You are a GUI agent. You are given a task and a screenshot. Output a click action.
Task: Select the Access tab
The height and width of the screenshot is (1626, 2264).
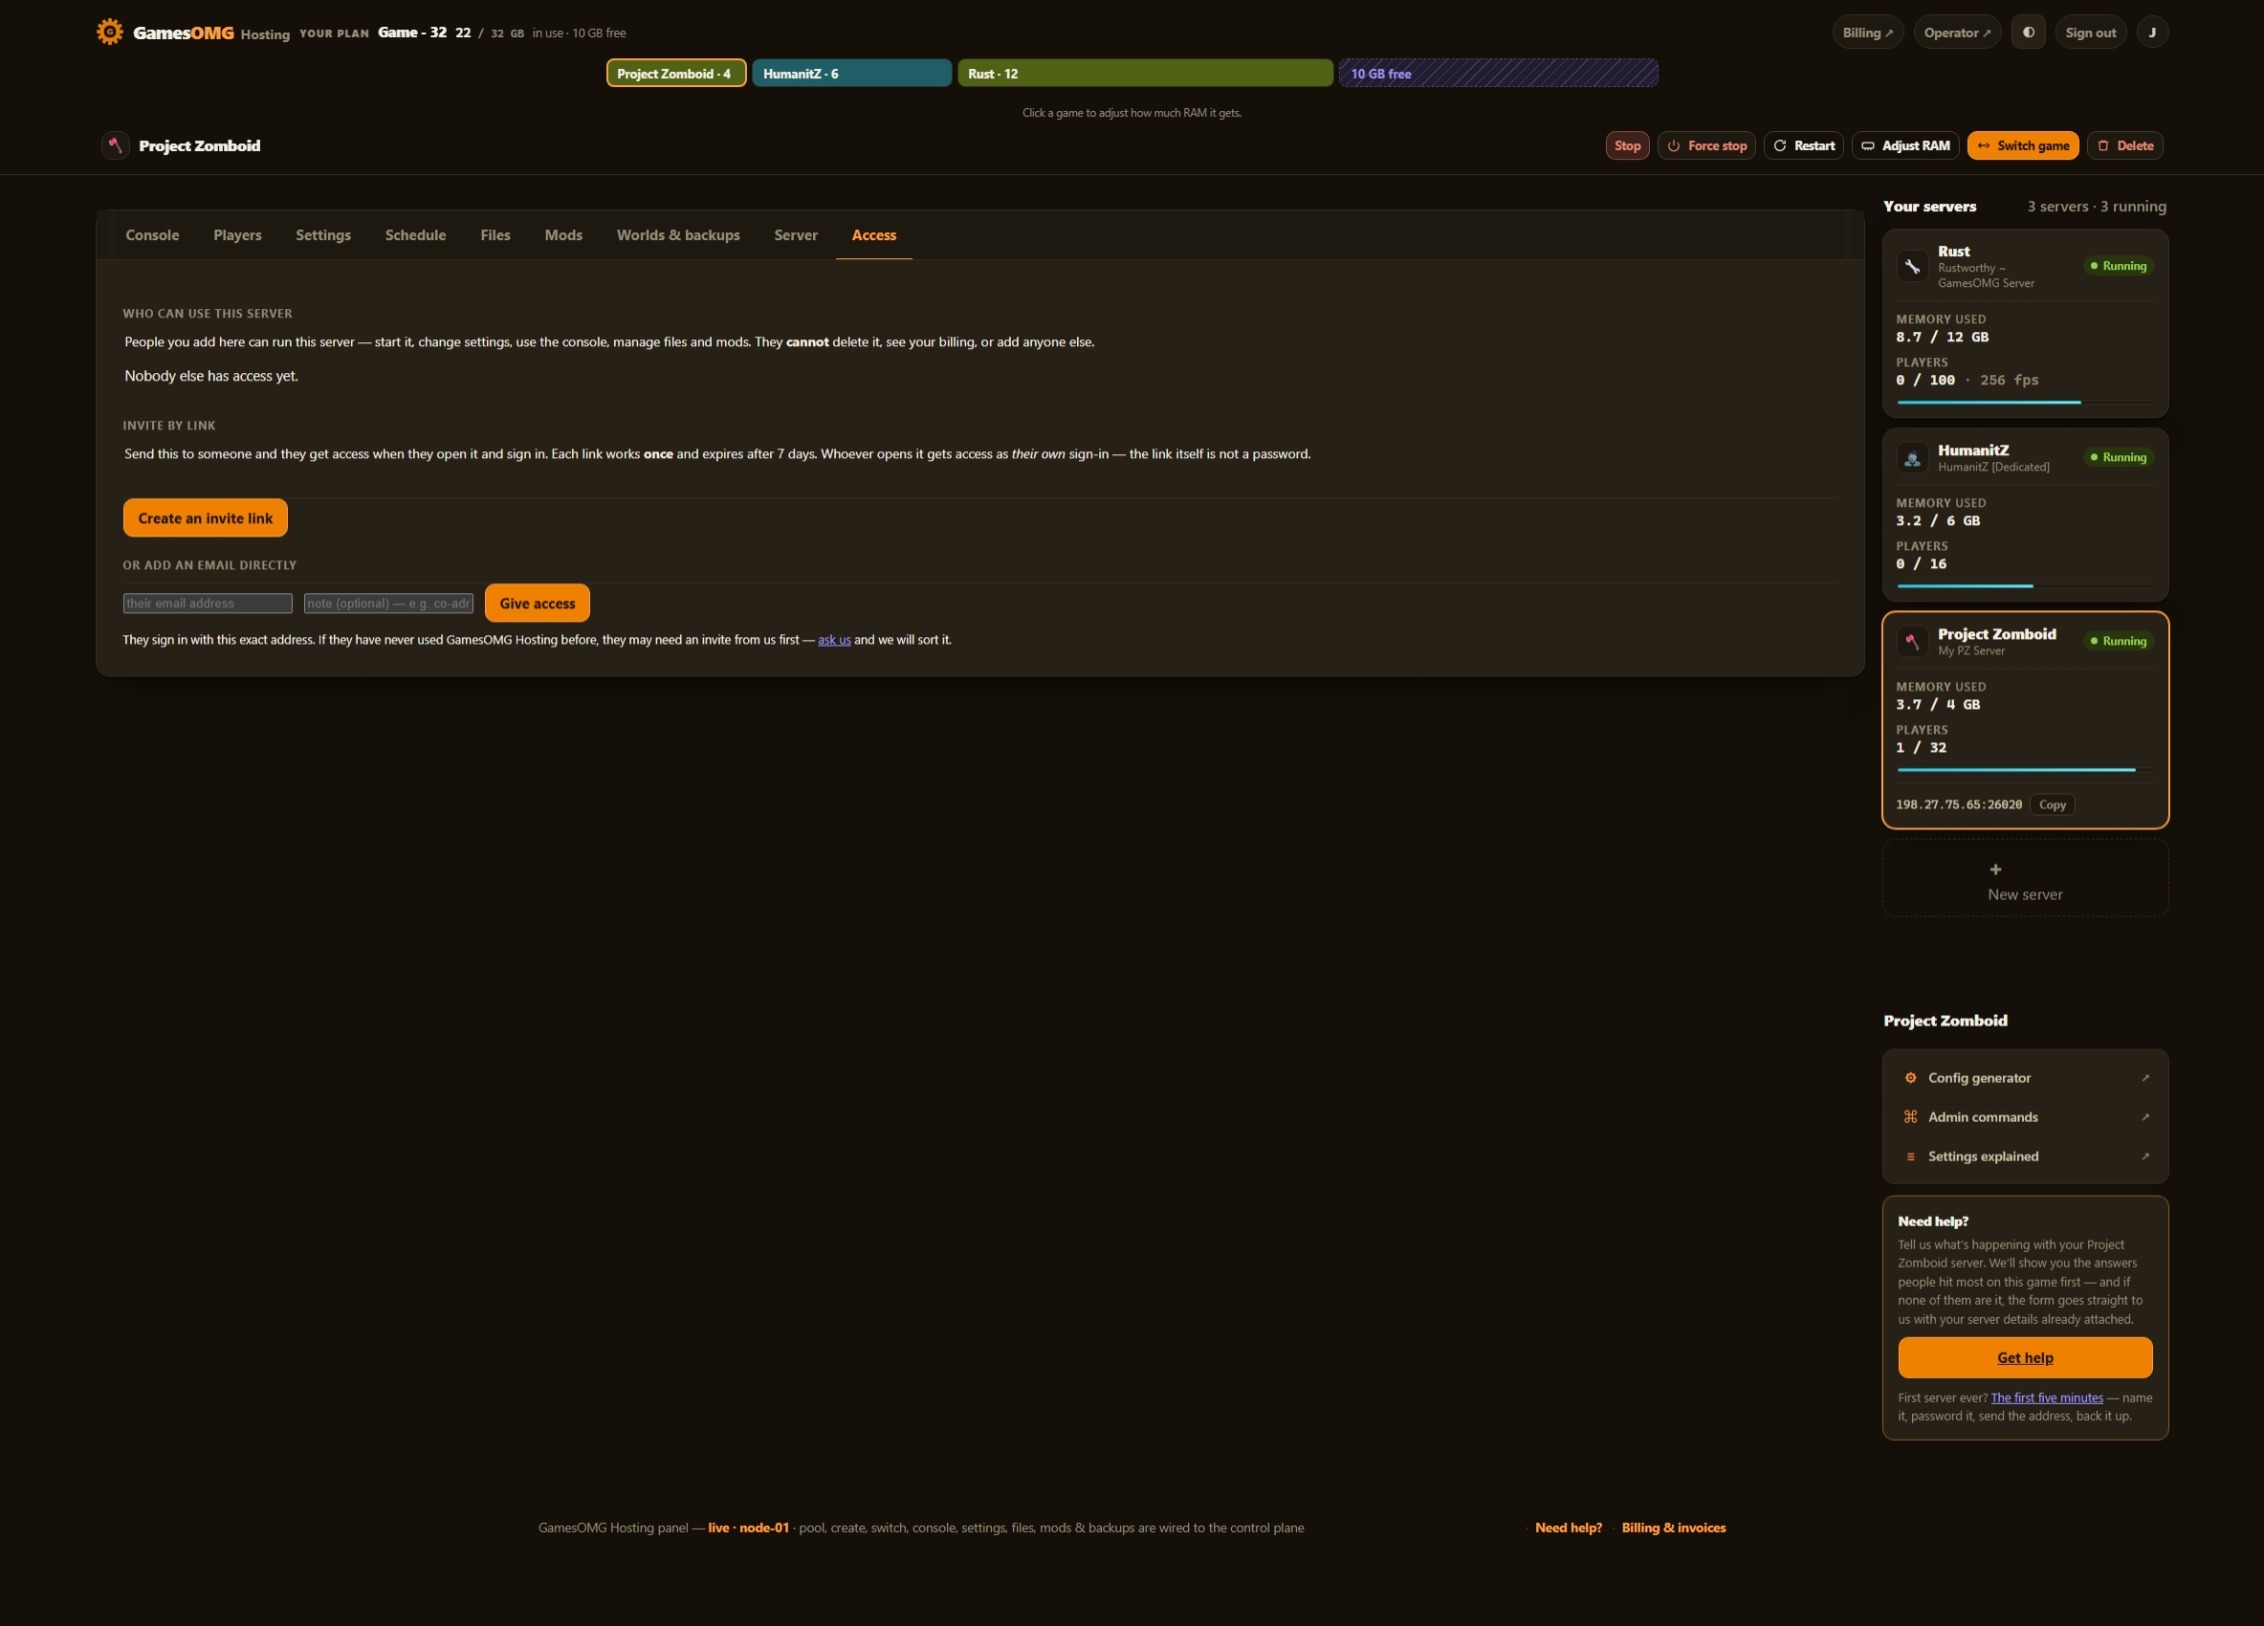873,235
